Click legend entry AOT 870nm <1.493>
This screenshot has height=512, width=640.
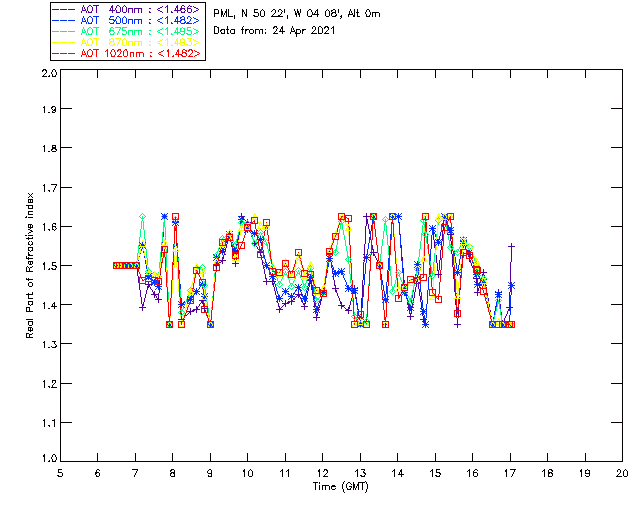pyautogui.click(x=127, y=42)
